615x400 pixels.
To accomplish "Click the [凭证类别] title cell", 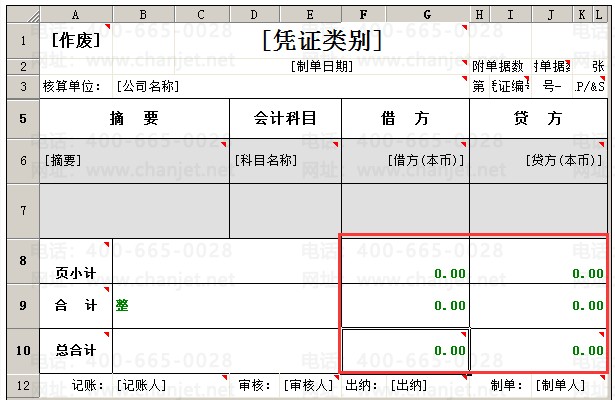I will 322,41.
